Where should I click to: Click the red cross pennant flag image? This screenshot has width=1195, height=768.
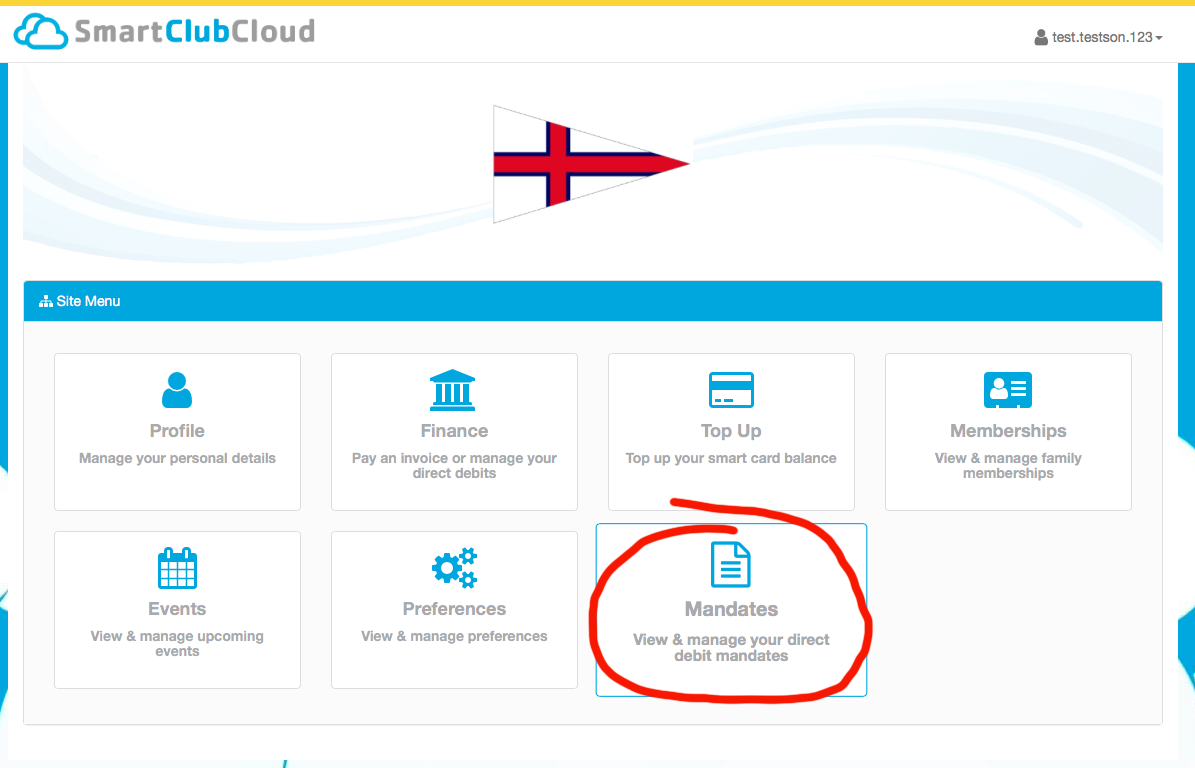pos(591,164)
